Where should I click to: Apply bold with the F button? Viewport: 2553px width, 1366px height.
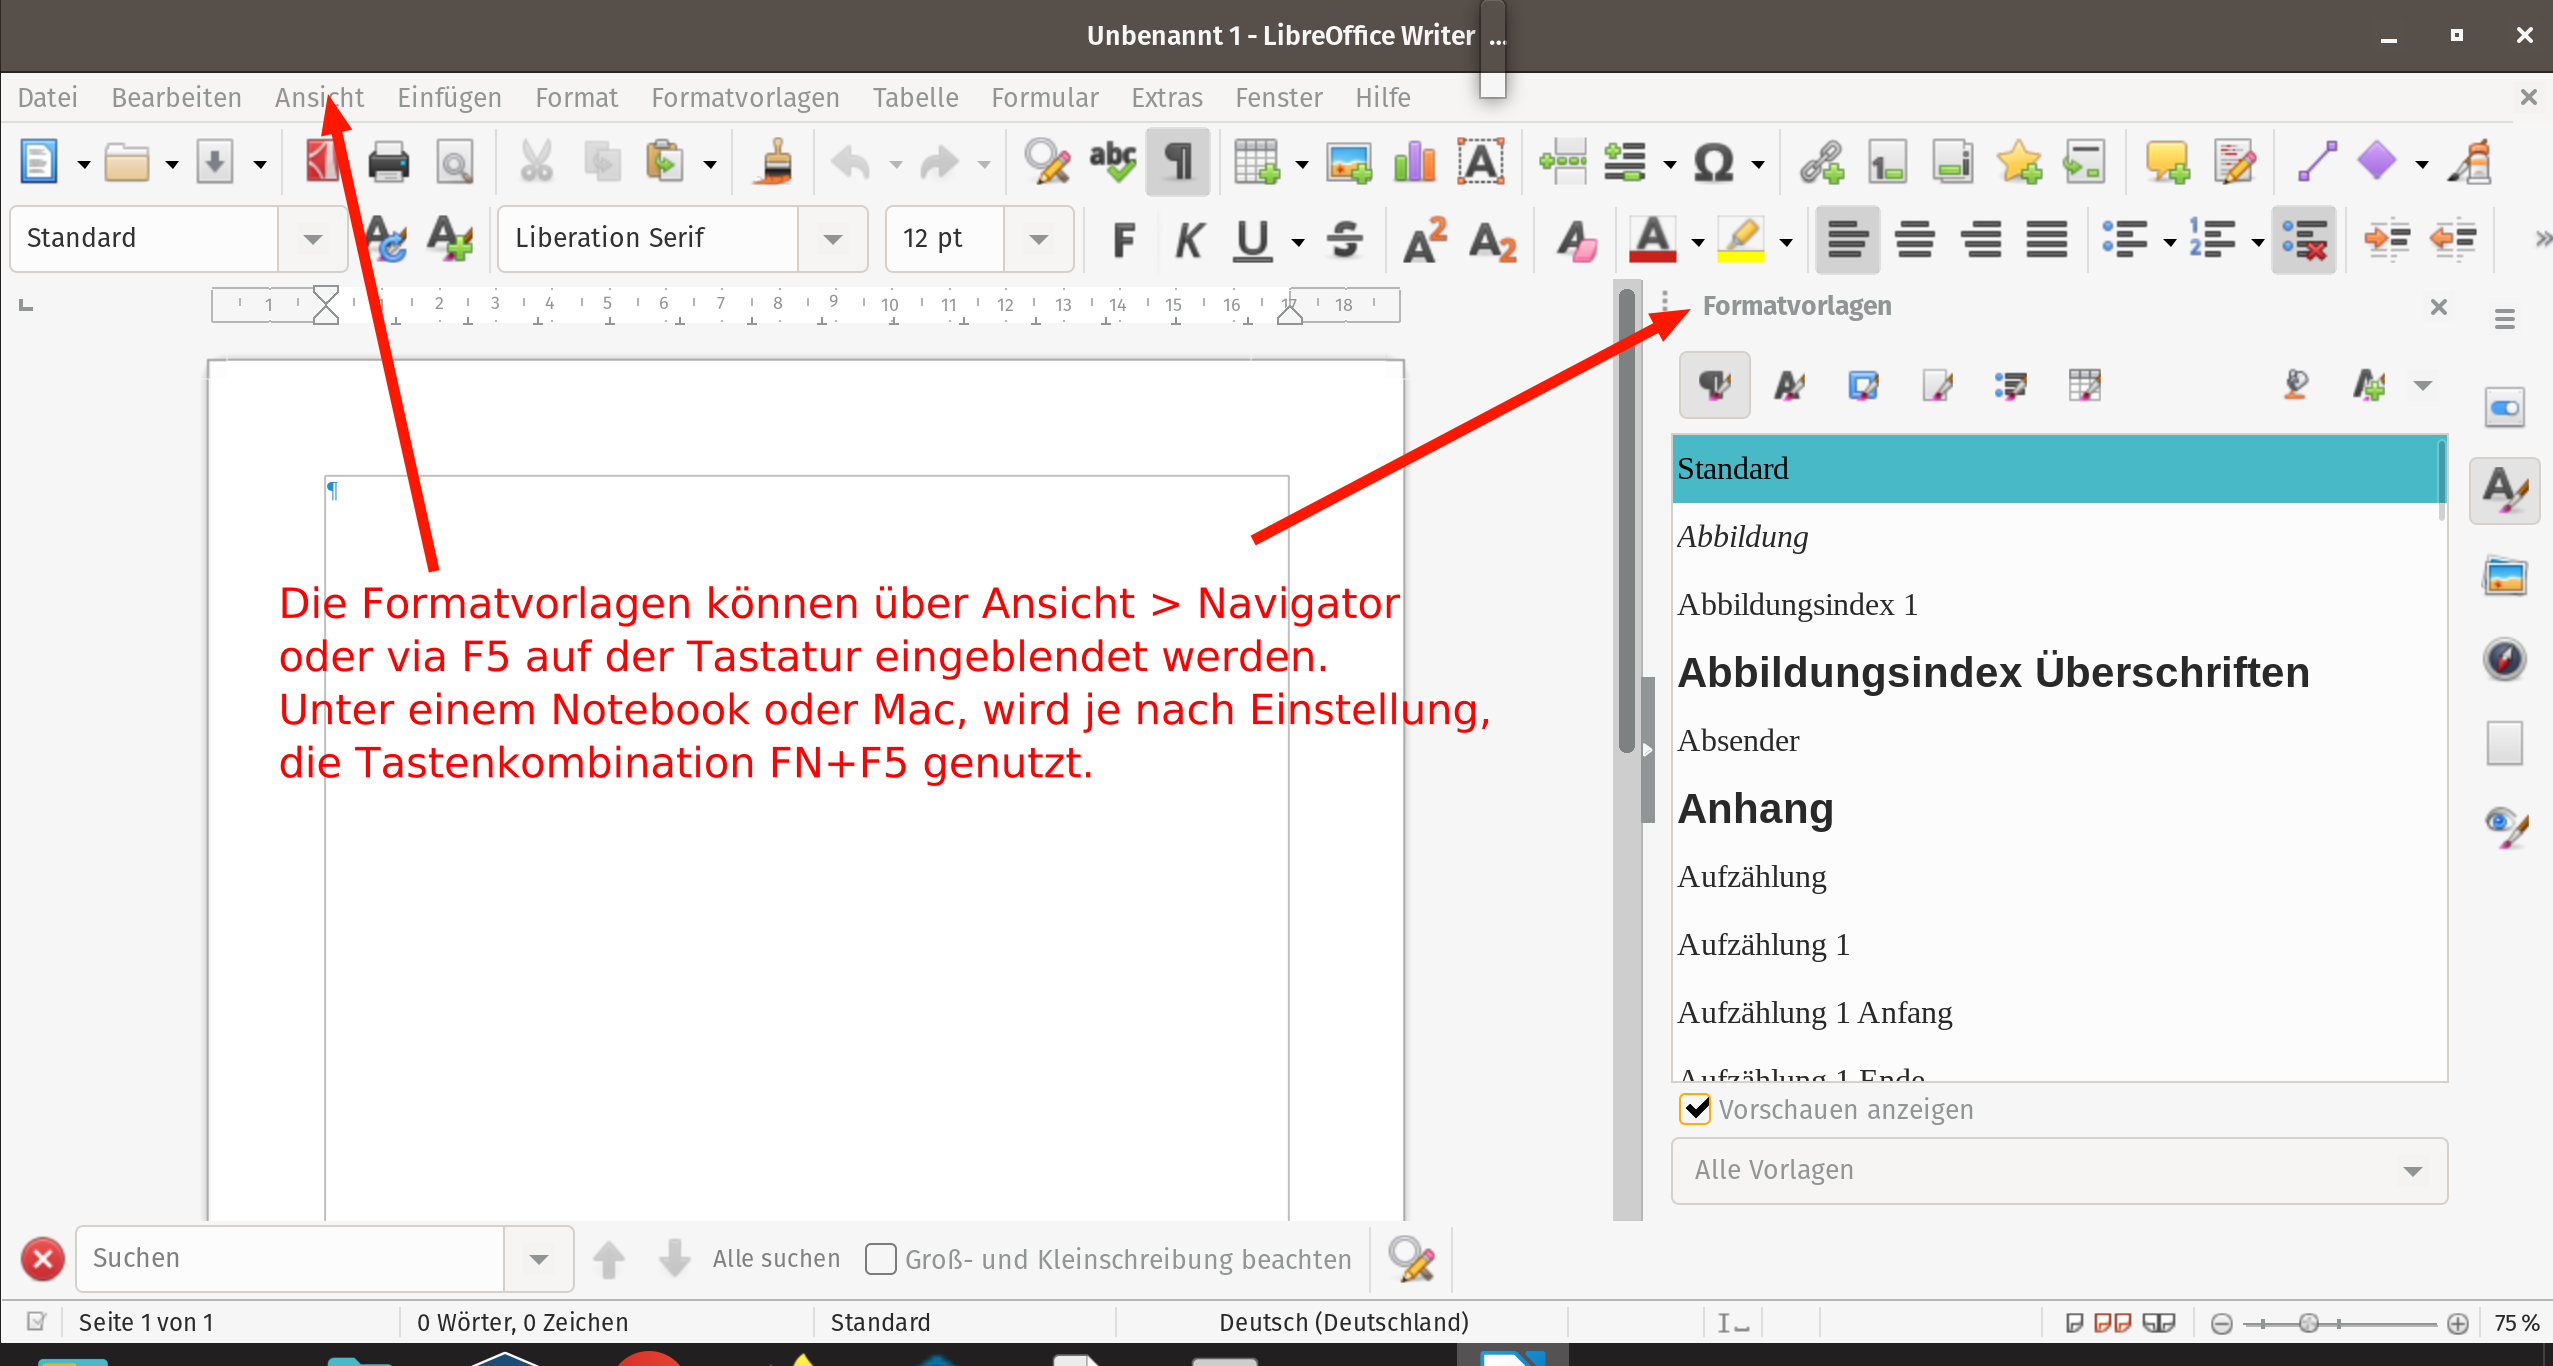tap(1123, 240)
